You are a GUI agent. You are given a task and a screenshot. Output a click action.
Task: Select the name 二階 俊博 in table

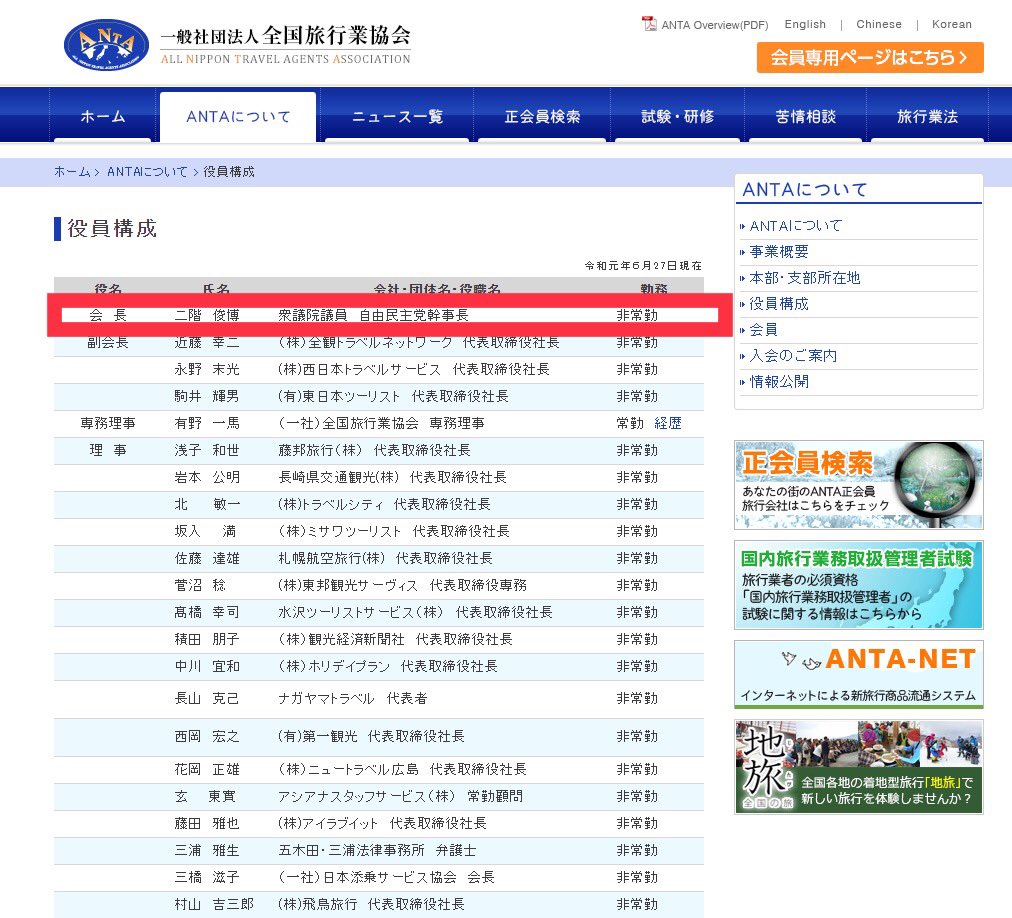click(207, 315)
